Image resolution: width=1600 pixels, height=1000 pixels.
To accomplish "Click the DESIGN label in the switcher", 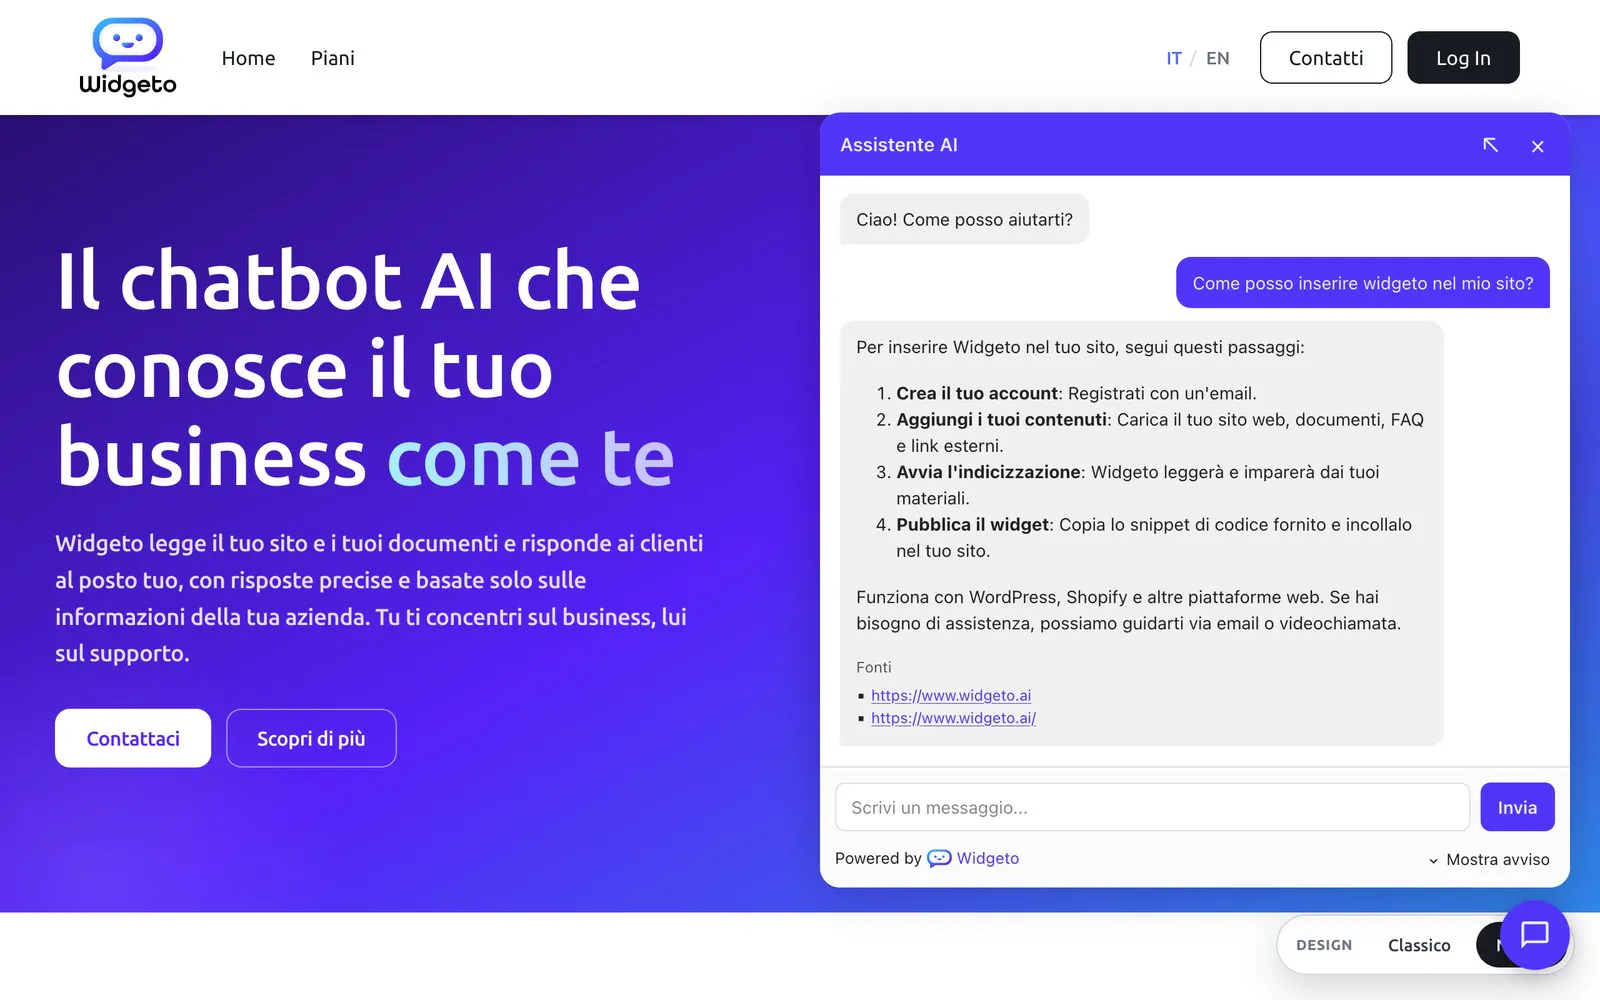I will point(1324,945).
